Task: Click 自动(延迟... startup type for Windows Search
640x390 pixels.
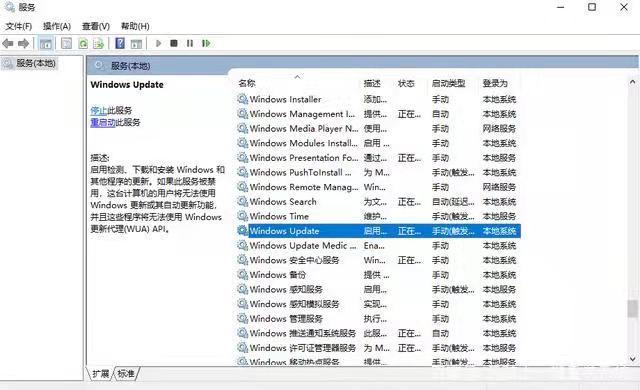Action: (x=453, y=202)
